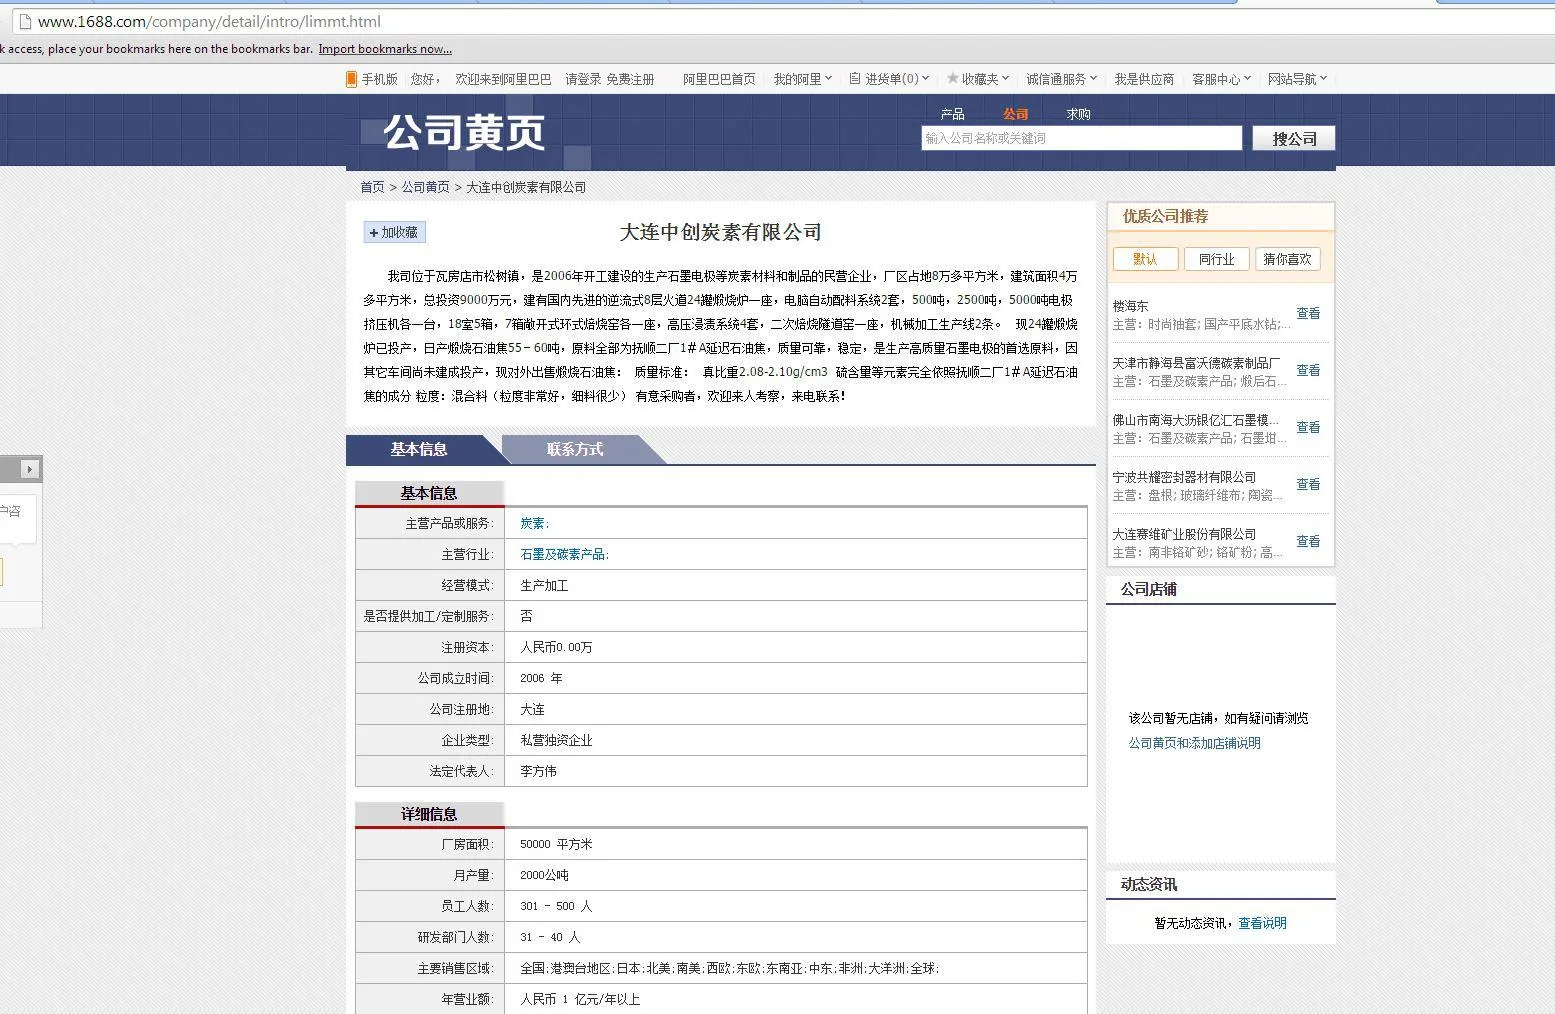Click 查看 for 楼海东

click(1308, 313)
